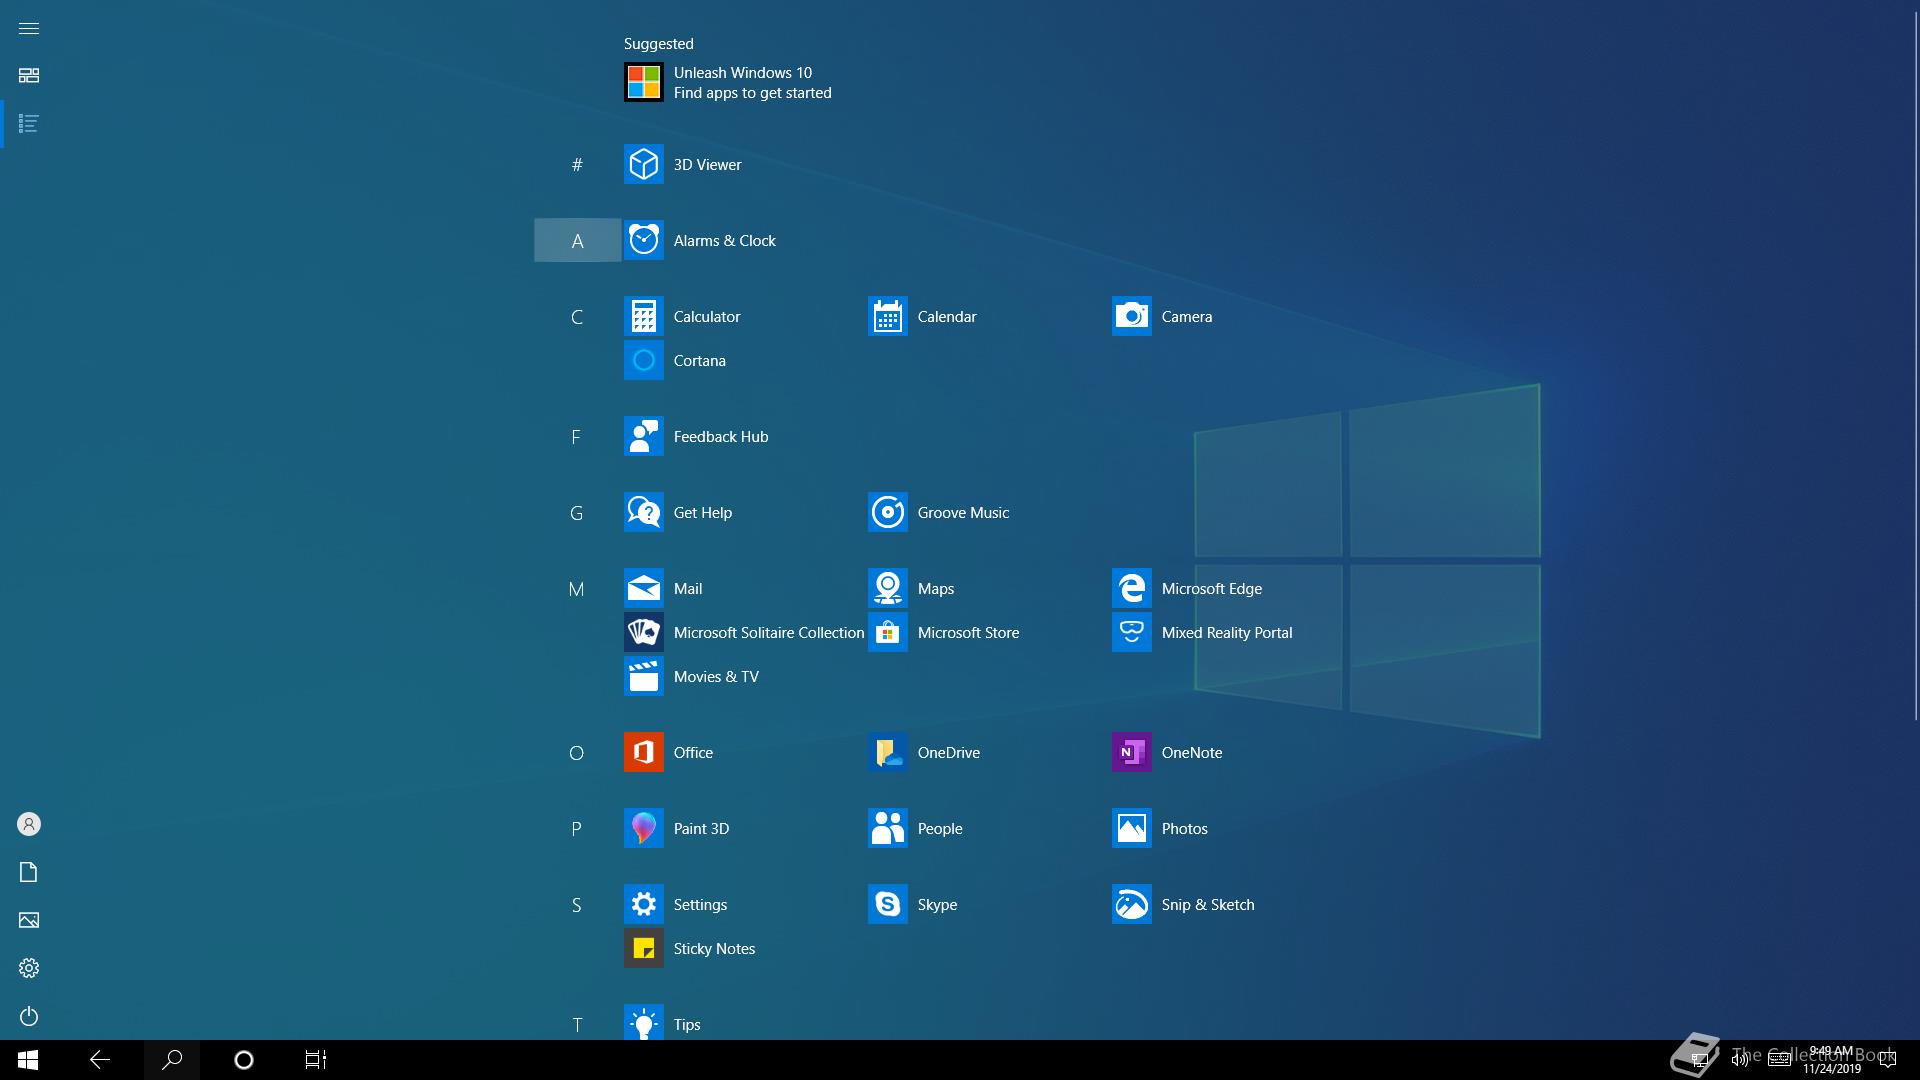Open touch keyboard from system tray
The width and height of the screenshot is (1920, 1080).
click(x=1779, y=1060)
